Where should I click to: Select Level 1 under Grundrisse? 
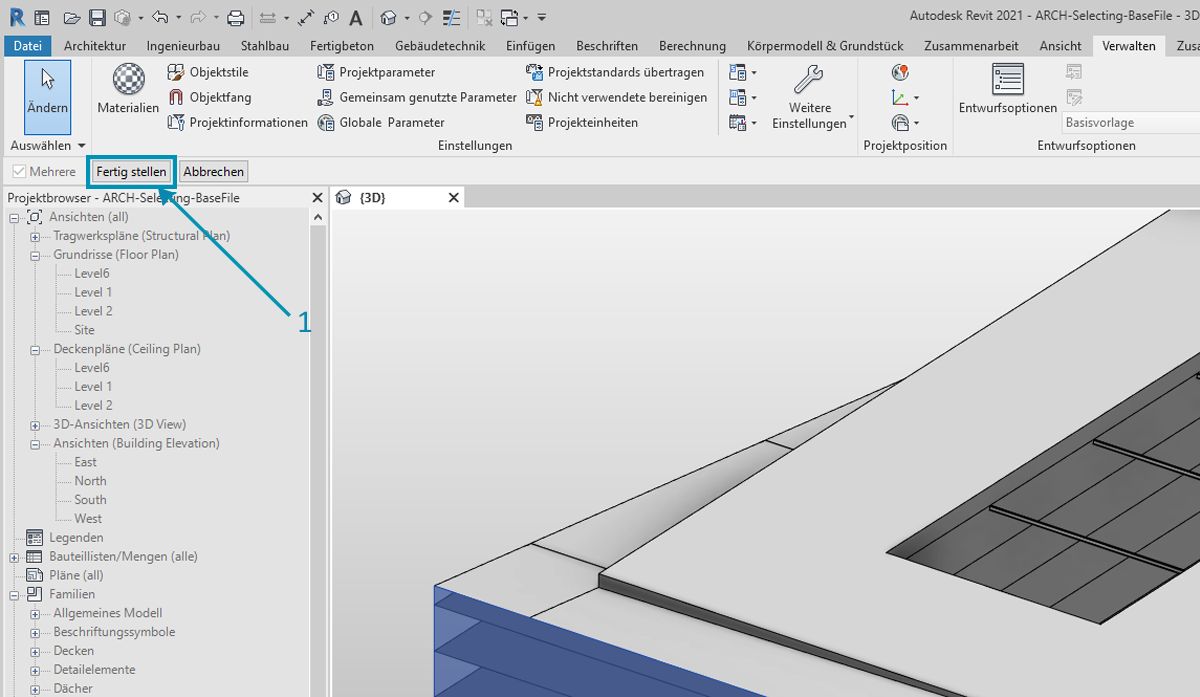[93, 292]
